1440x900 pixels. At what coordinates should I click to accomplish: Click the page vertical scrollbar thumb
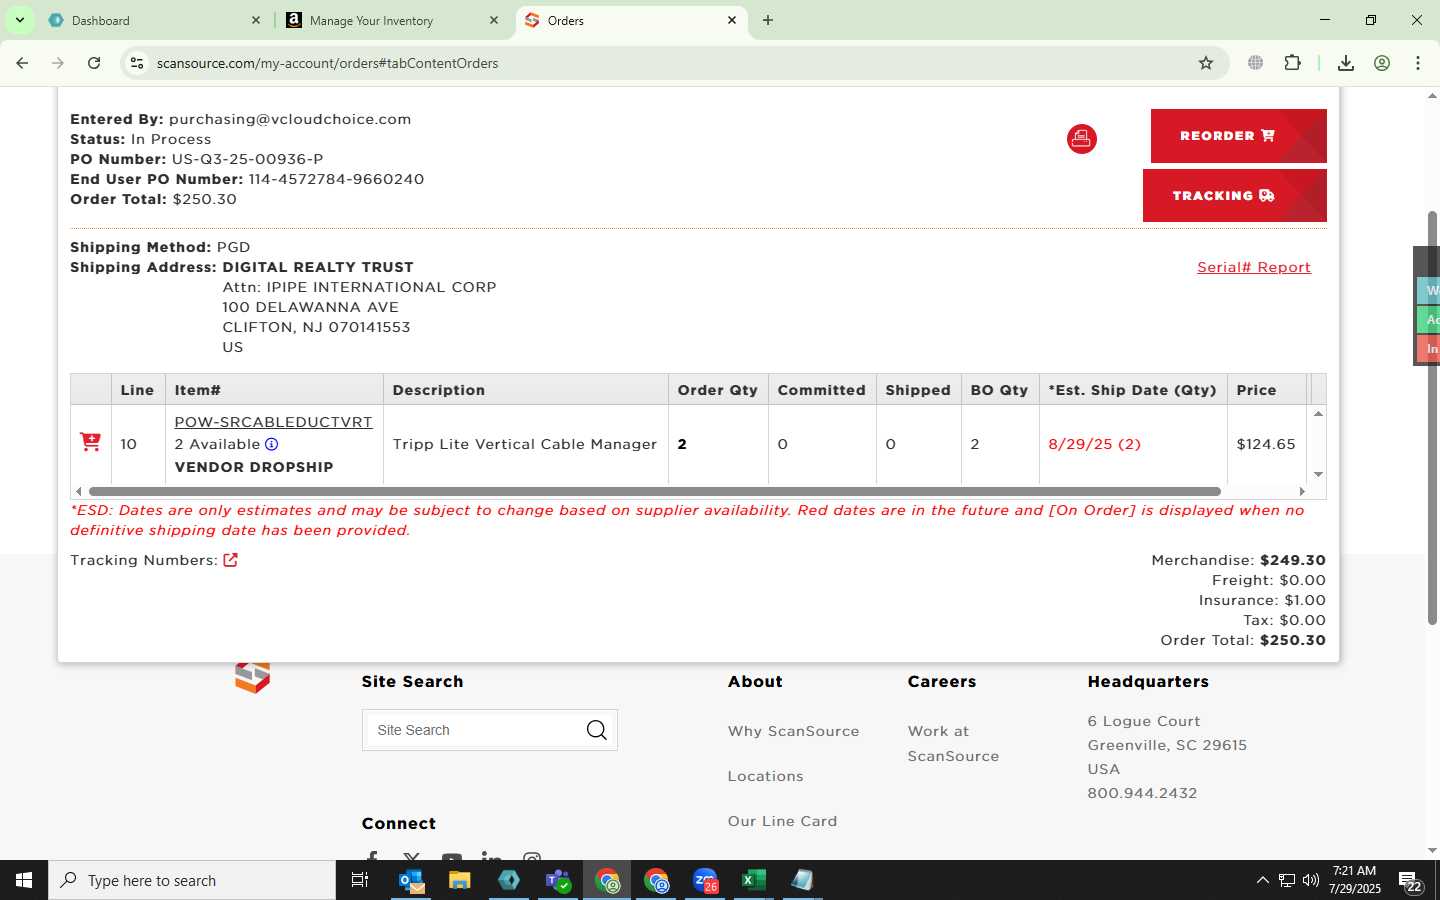click(1432, 420)
